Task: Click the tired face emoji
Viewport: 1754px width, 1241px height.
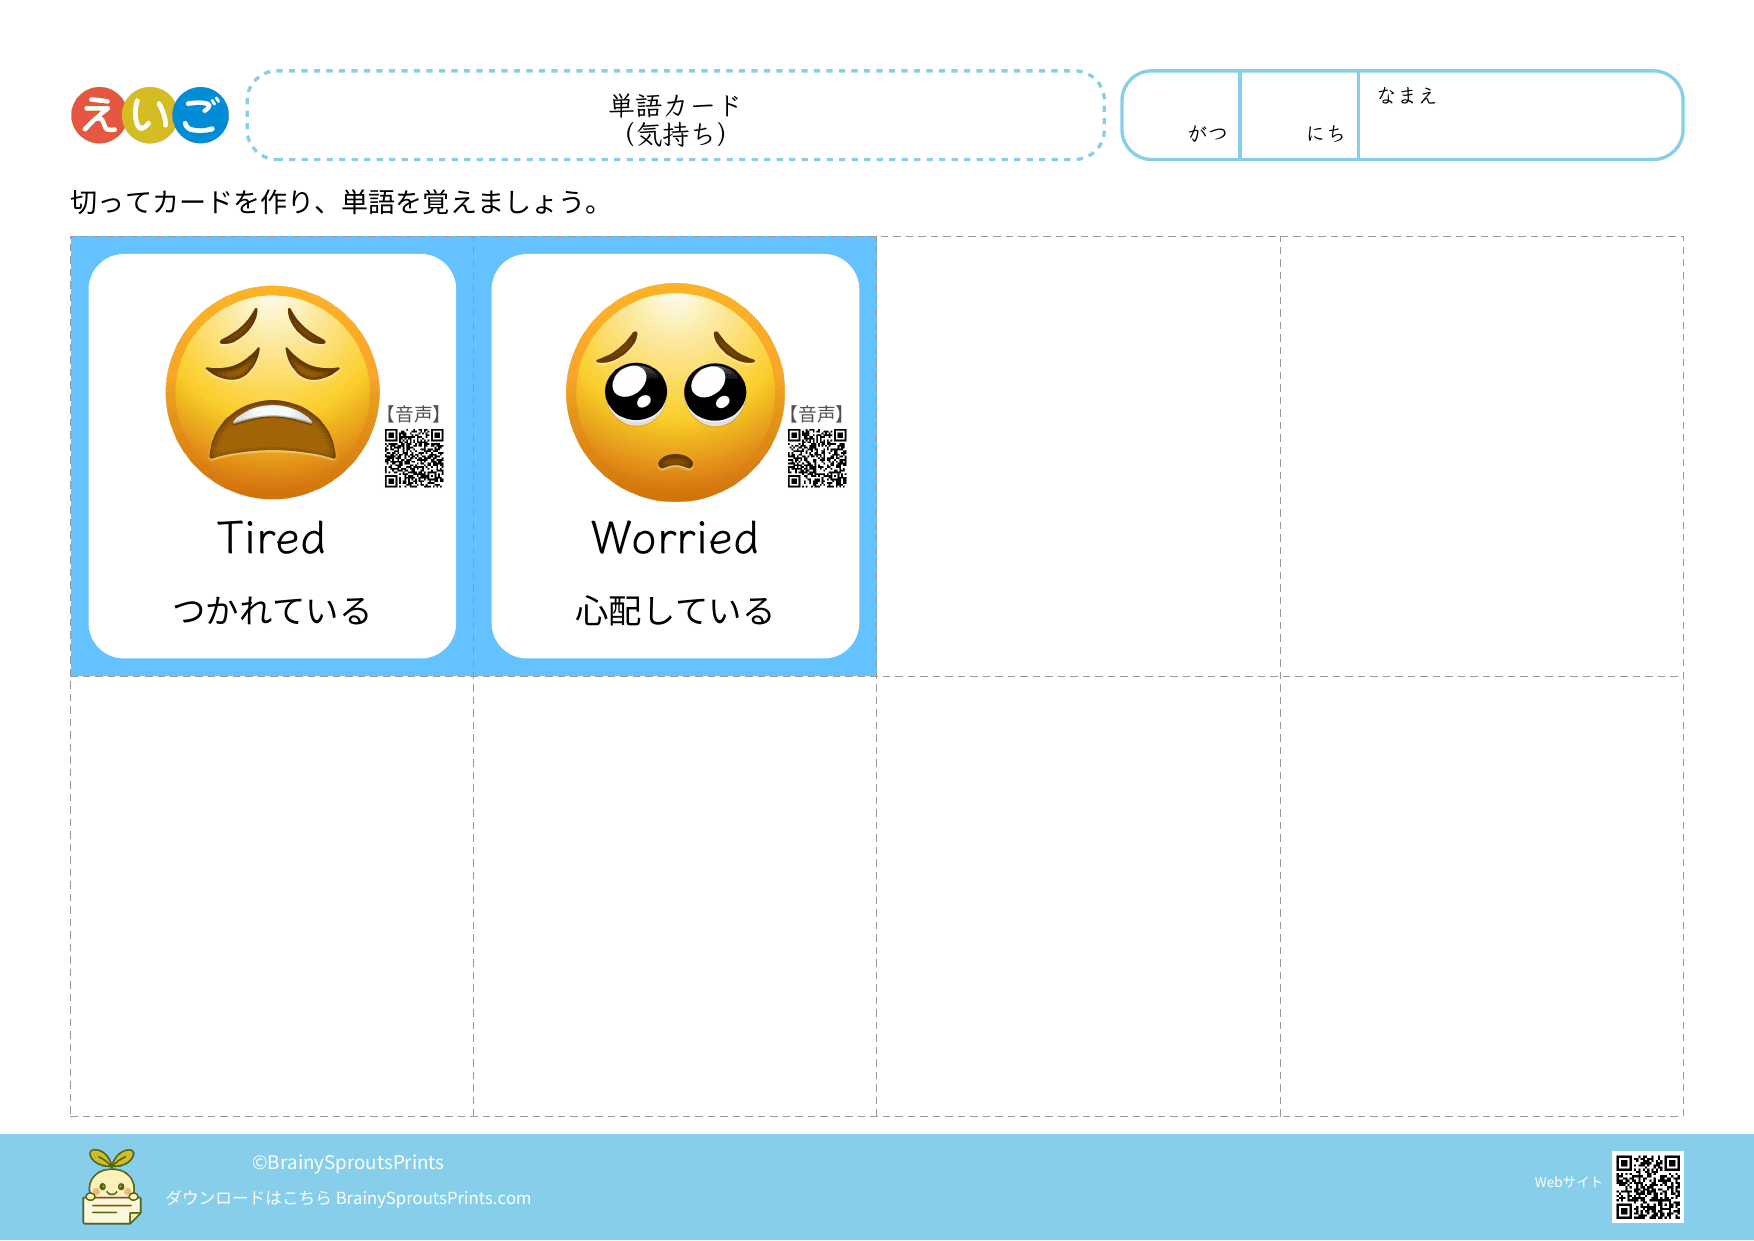Action: [x=272, y=392]
